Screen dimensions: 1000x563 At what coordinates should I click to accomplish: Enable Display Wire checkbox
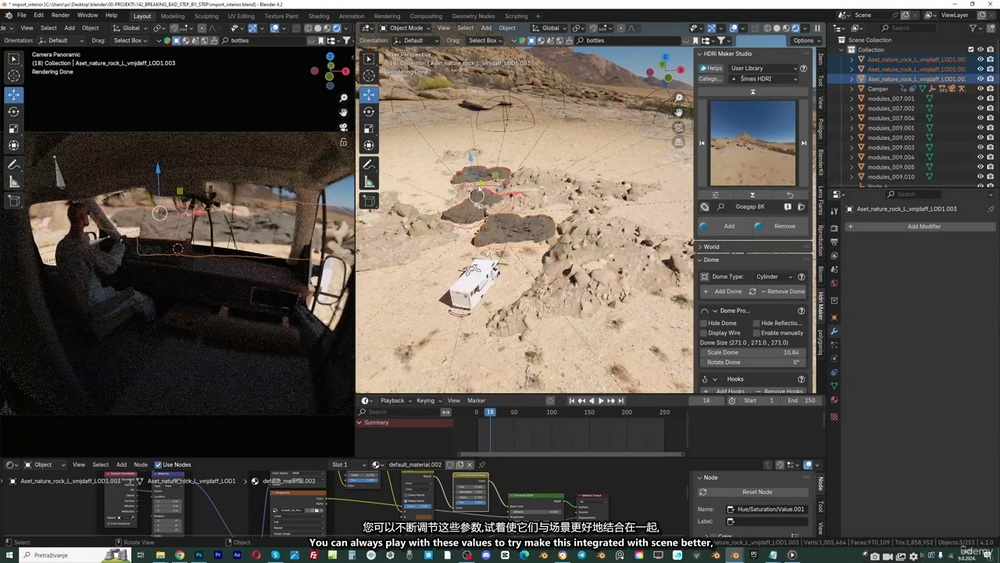(703, 333)
